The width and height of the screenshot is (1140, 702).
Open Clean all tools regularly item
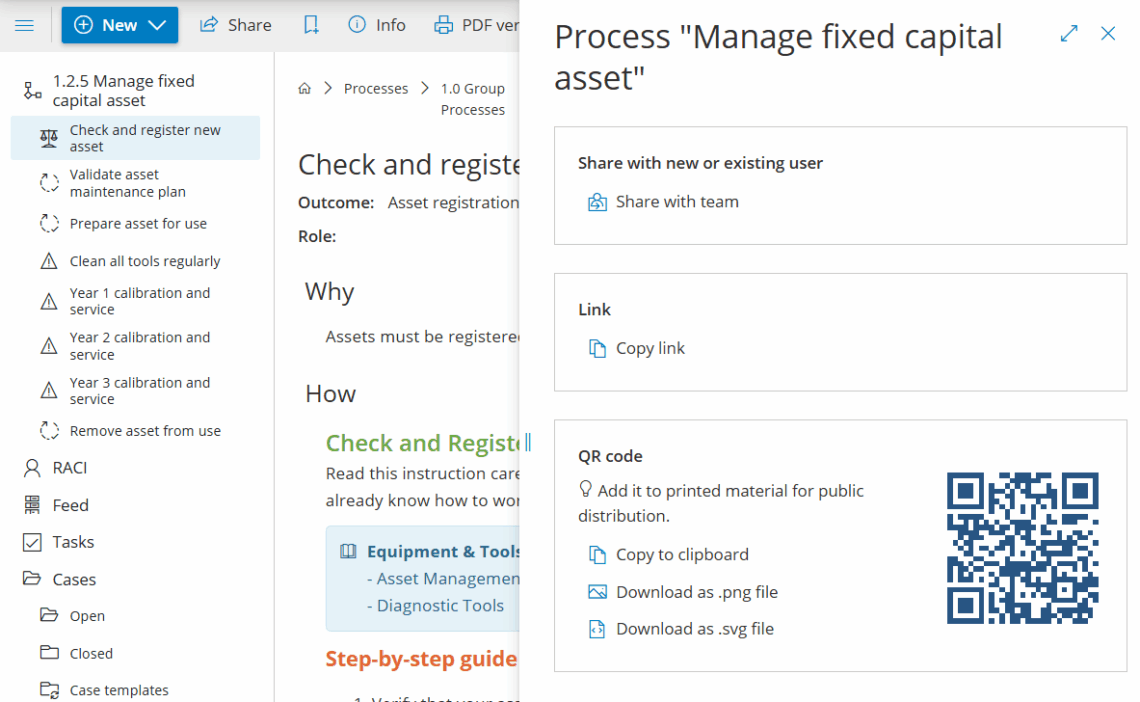[x=144, y=261]
